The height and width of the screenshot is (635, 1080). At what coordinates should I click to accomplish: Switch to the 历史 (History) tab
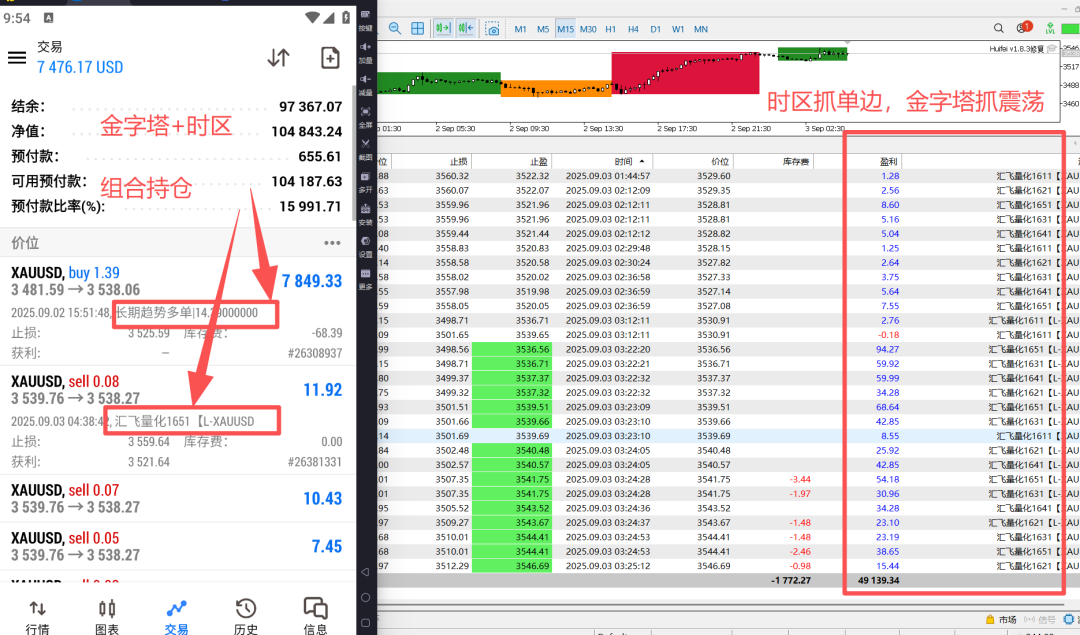coord(246,616)
